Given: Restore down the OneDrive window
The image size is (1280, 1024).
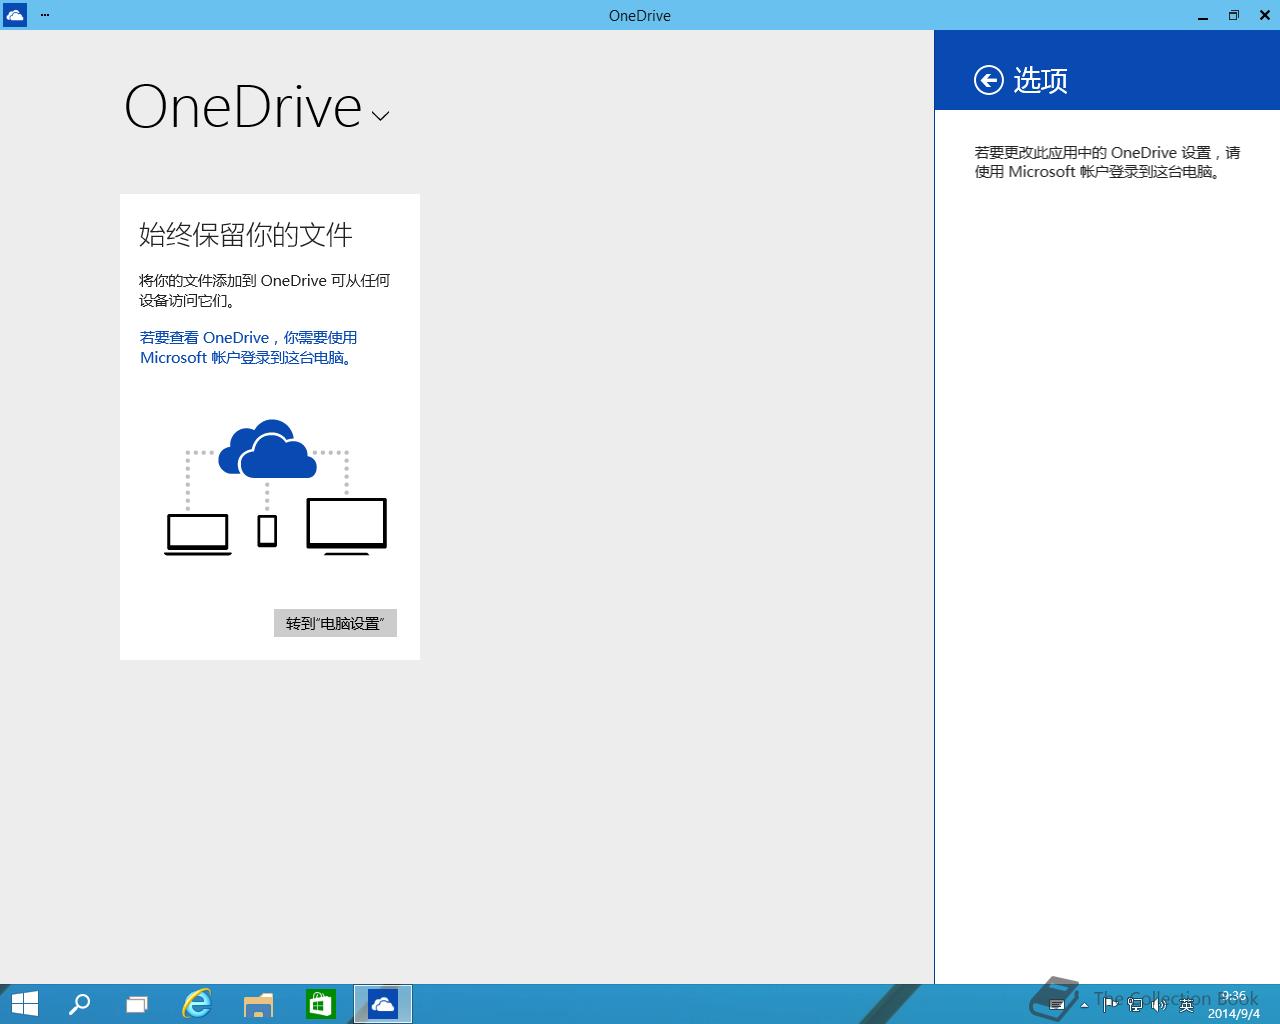Looking at the screenshot, I should click(x=1233, y=15).
